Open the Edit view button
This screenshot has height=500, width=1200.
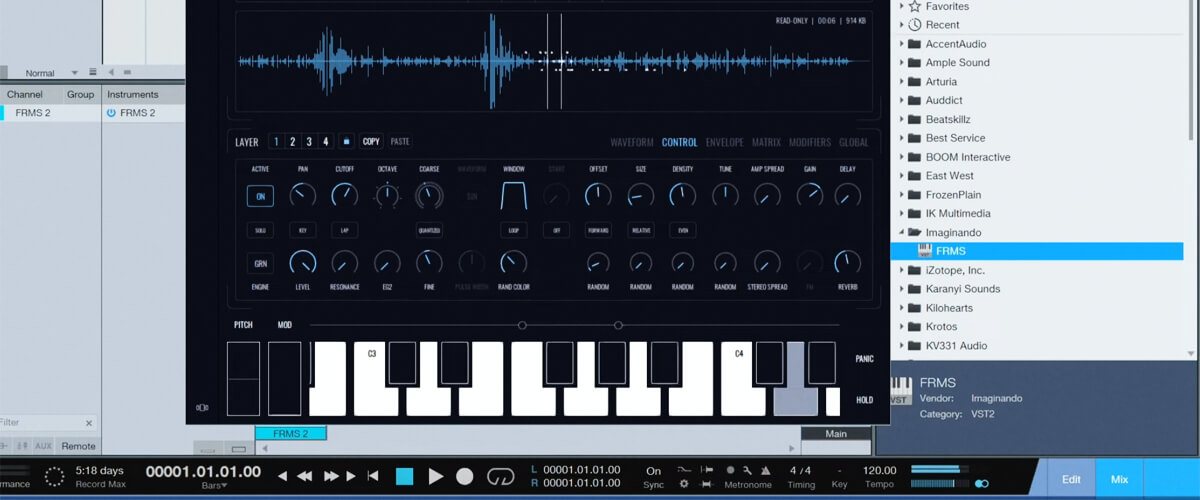coord(1071,479)
